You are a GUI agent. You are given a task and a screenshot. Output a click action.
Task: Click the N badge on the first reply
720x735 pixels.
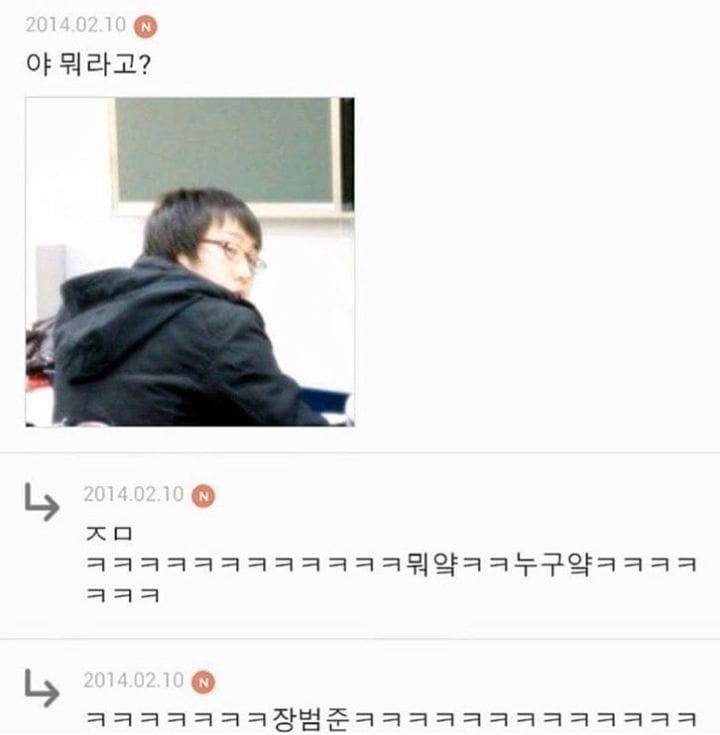click(203, 496)
